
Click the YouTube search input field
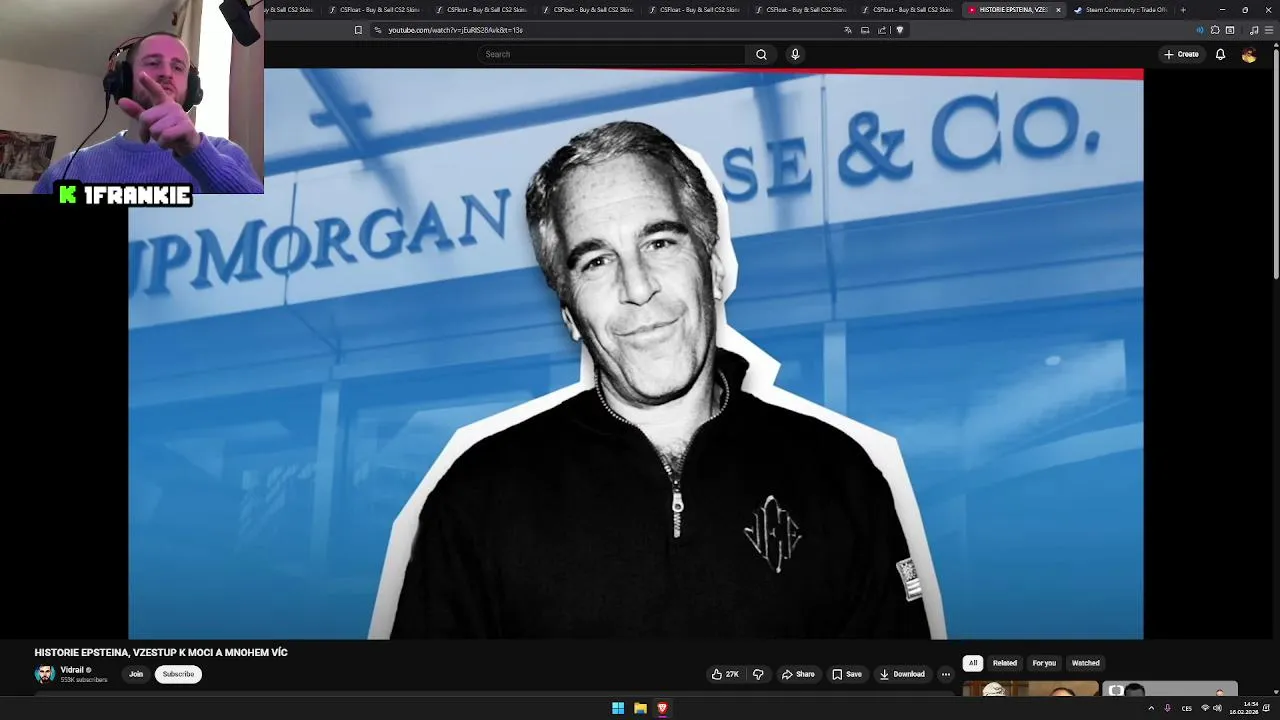[612, 54]
